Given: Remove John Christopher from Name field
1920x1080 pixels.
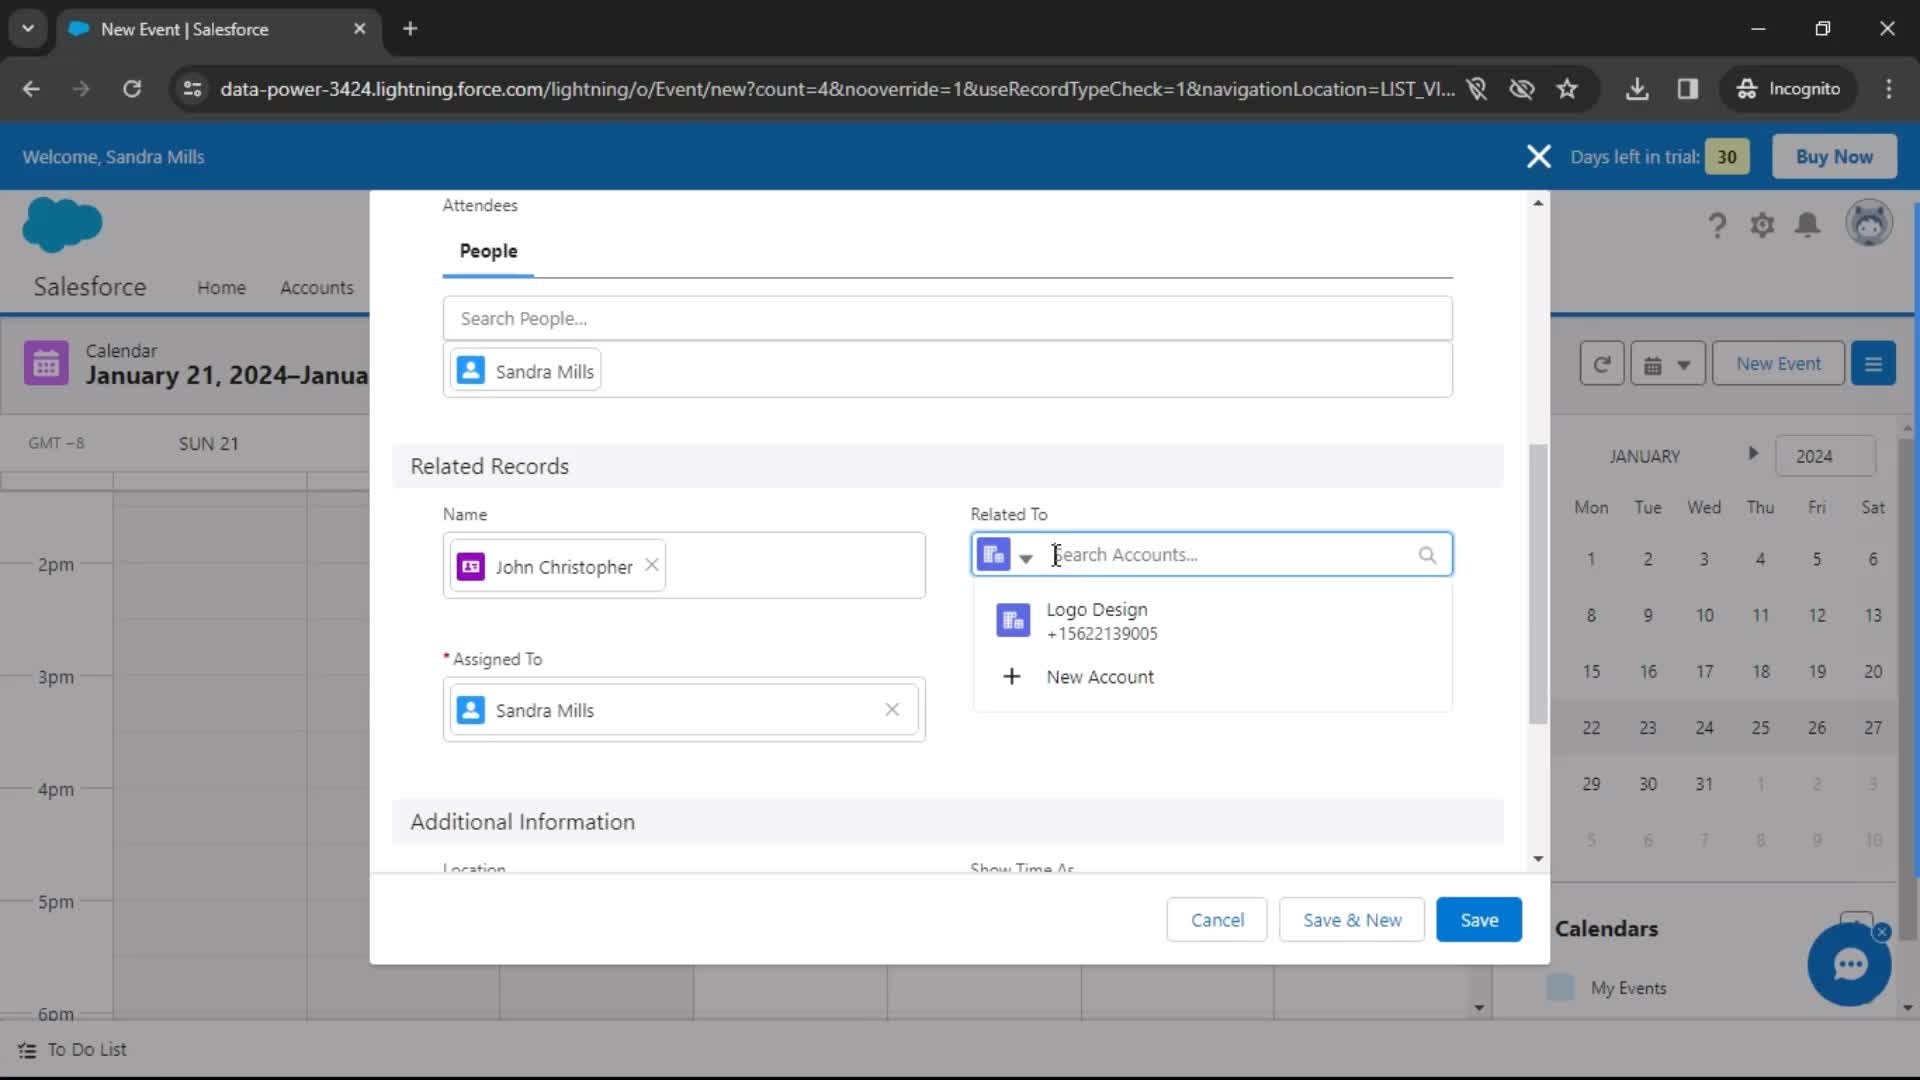Looking at the screenshot, I should pyautogui.click(x=652, y=565).
